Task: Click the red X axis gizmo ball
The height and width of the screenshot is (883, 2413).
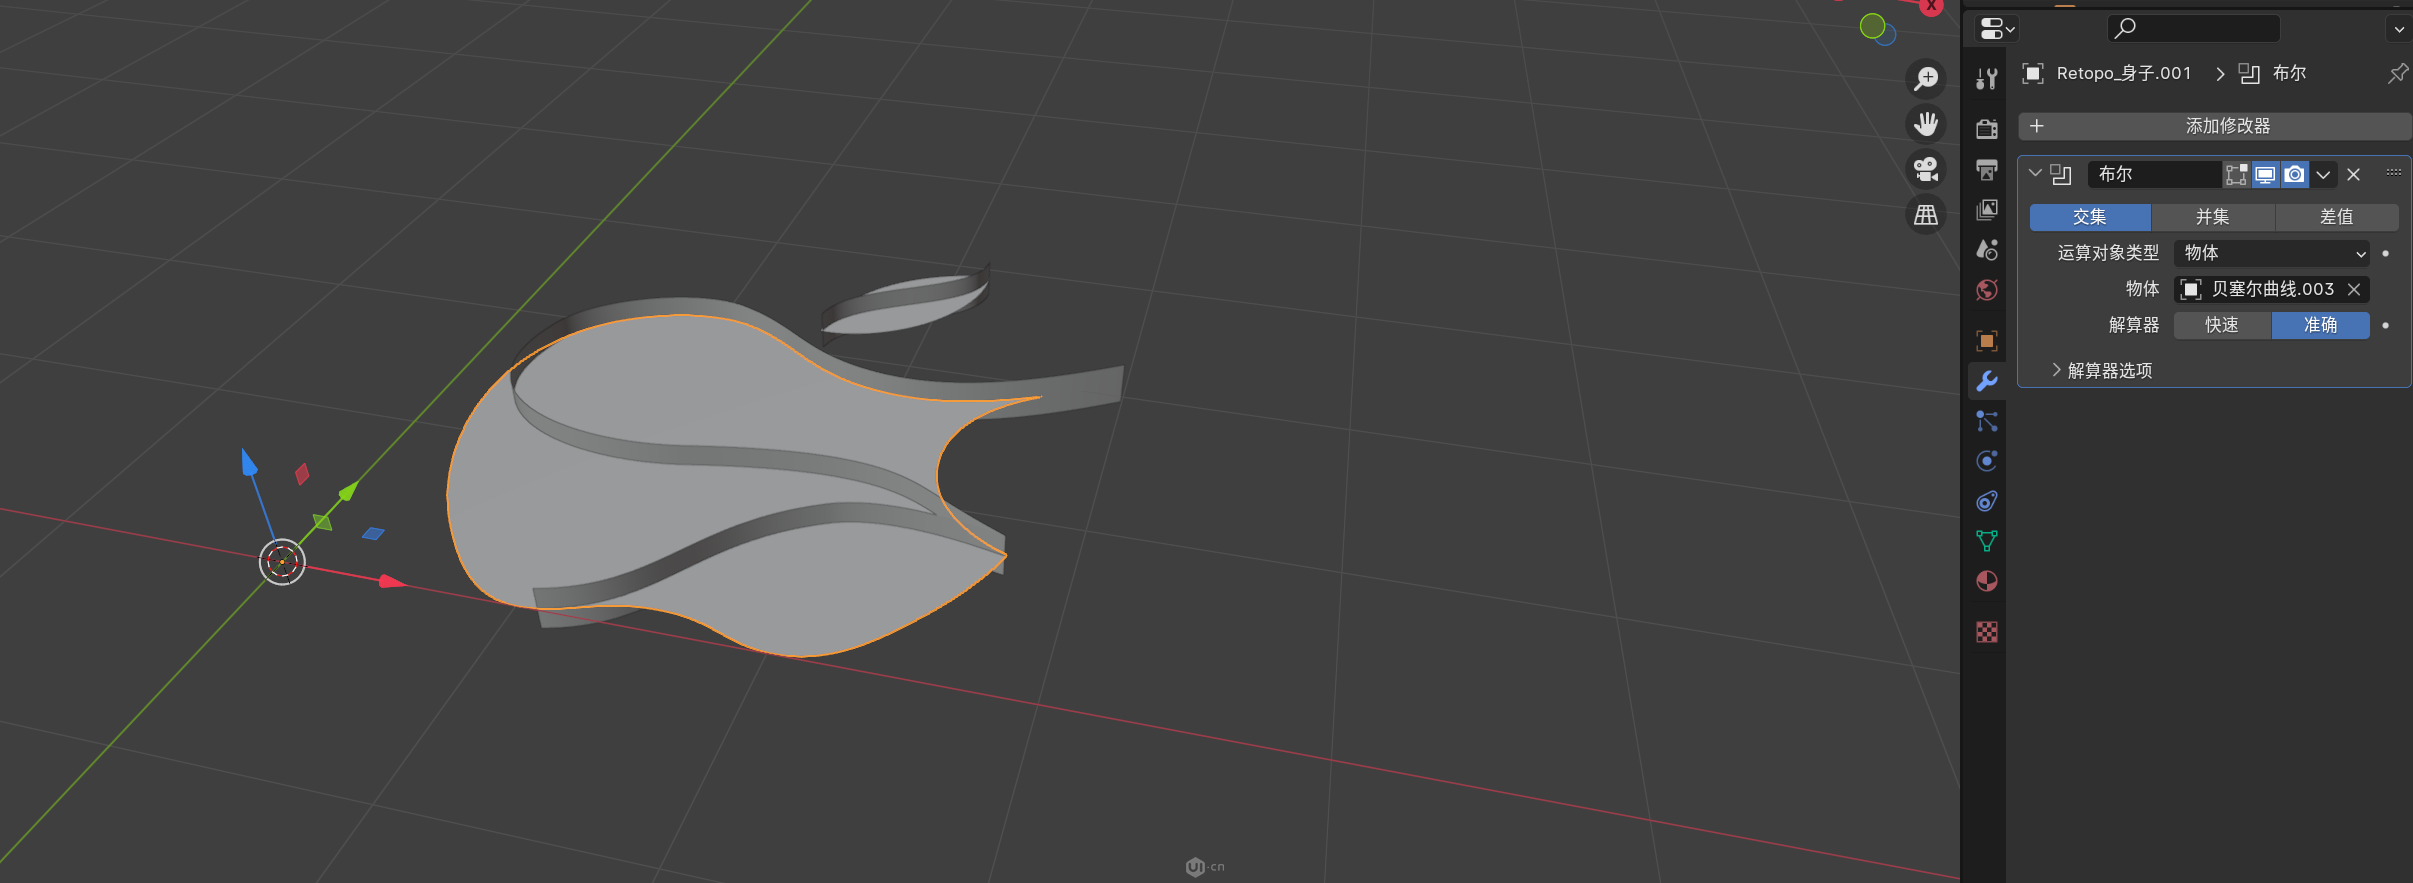Action: [1932, 6]
